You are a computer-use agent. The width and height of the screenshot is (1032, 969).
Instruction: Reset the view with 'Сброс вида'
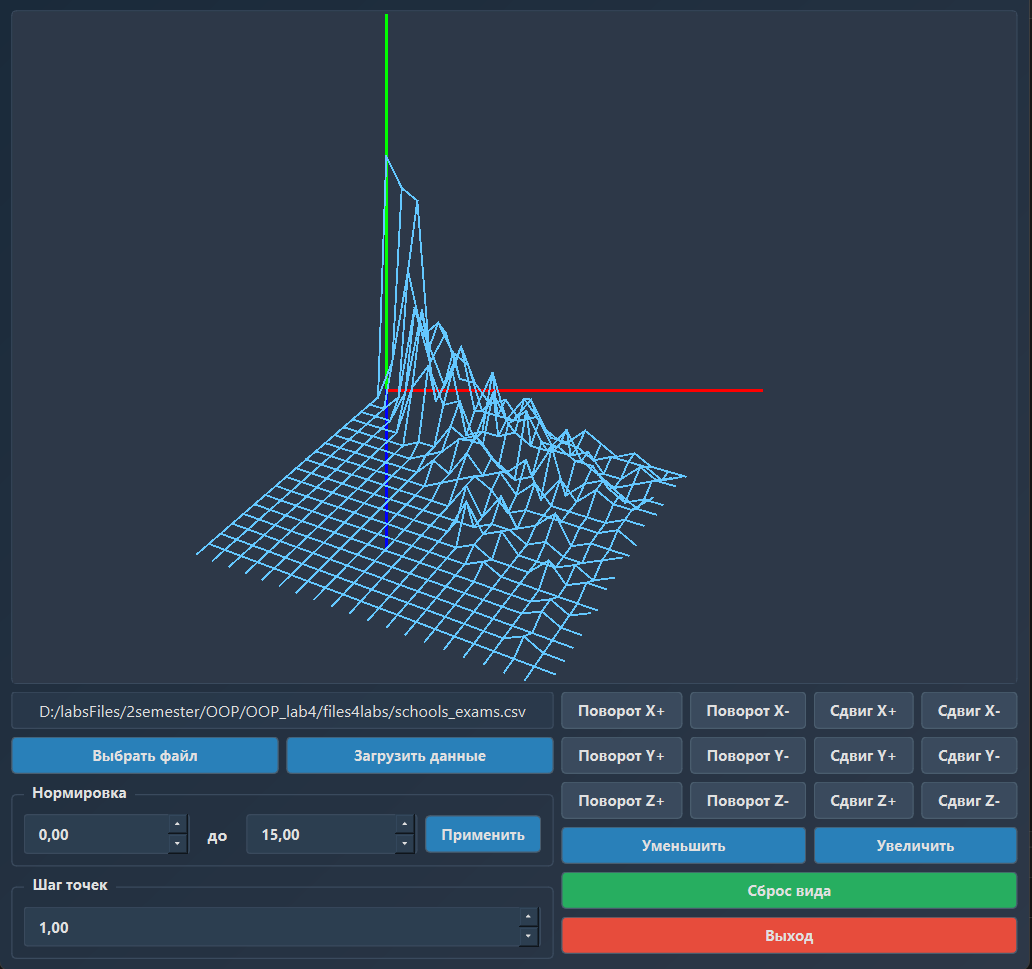(789, 891)
